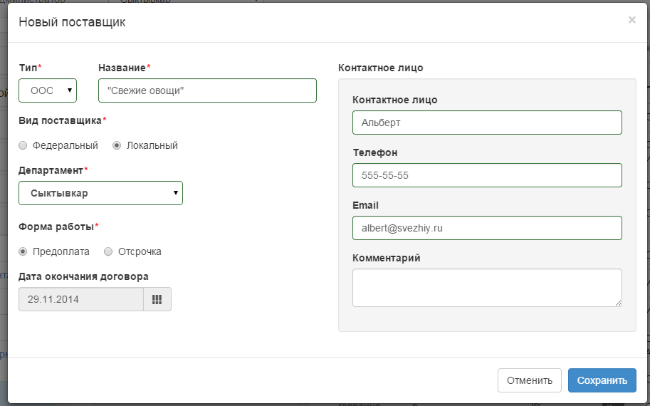Select the Федеральный supplier type radio
This screenshot has height=406, width=650.
click(23, 146)
